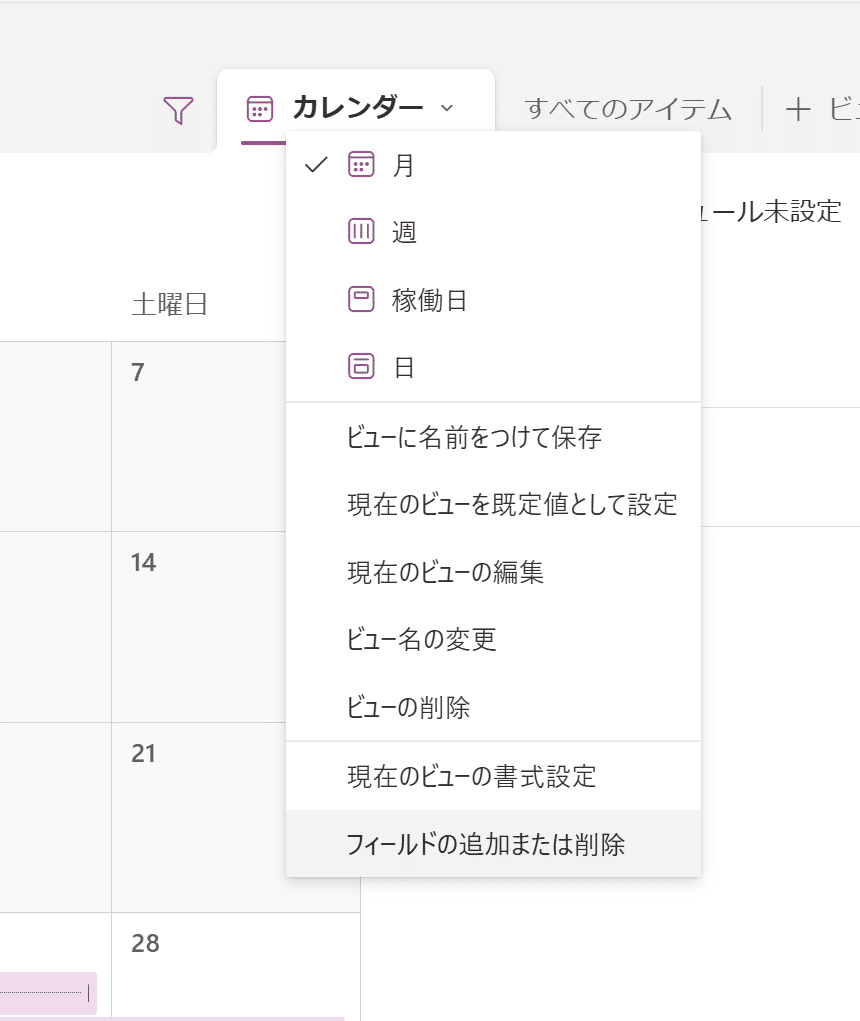
Task: Choose ビュー名の変更 option
Action: tap(493, 639)
